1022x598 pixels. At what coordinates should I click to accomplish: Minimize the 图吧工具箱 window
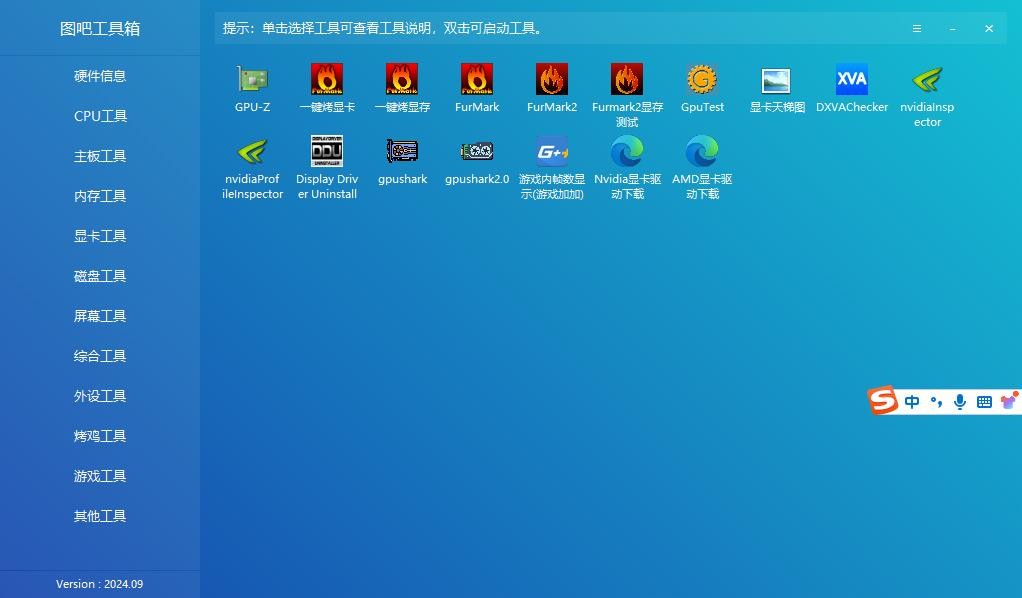(953, 29)
